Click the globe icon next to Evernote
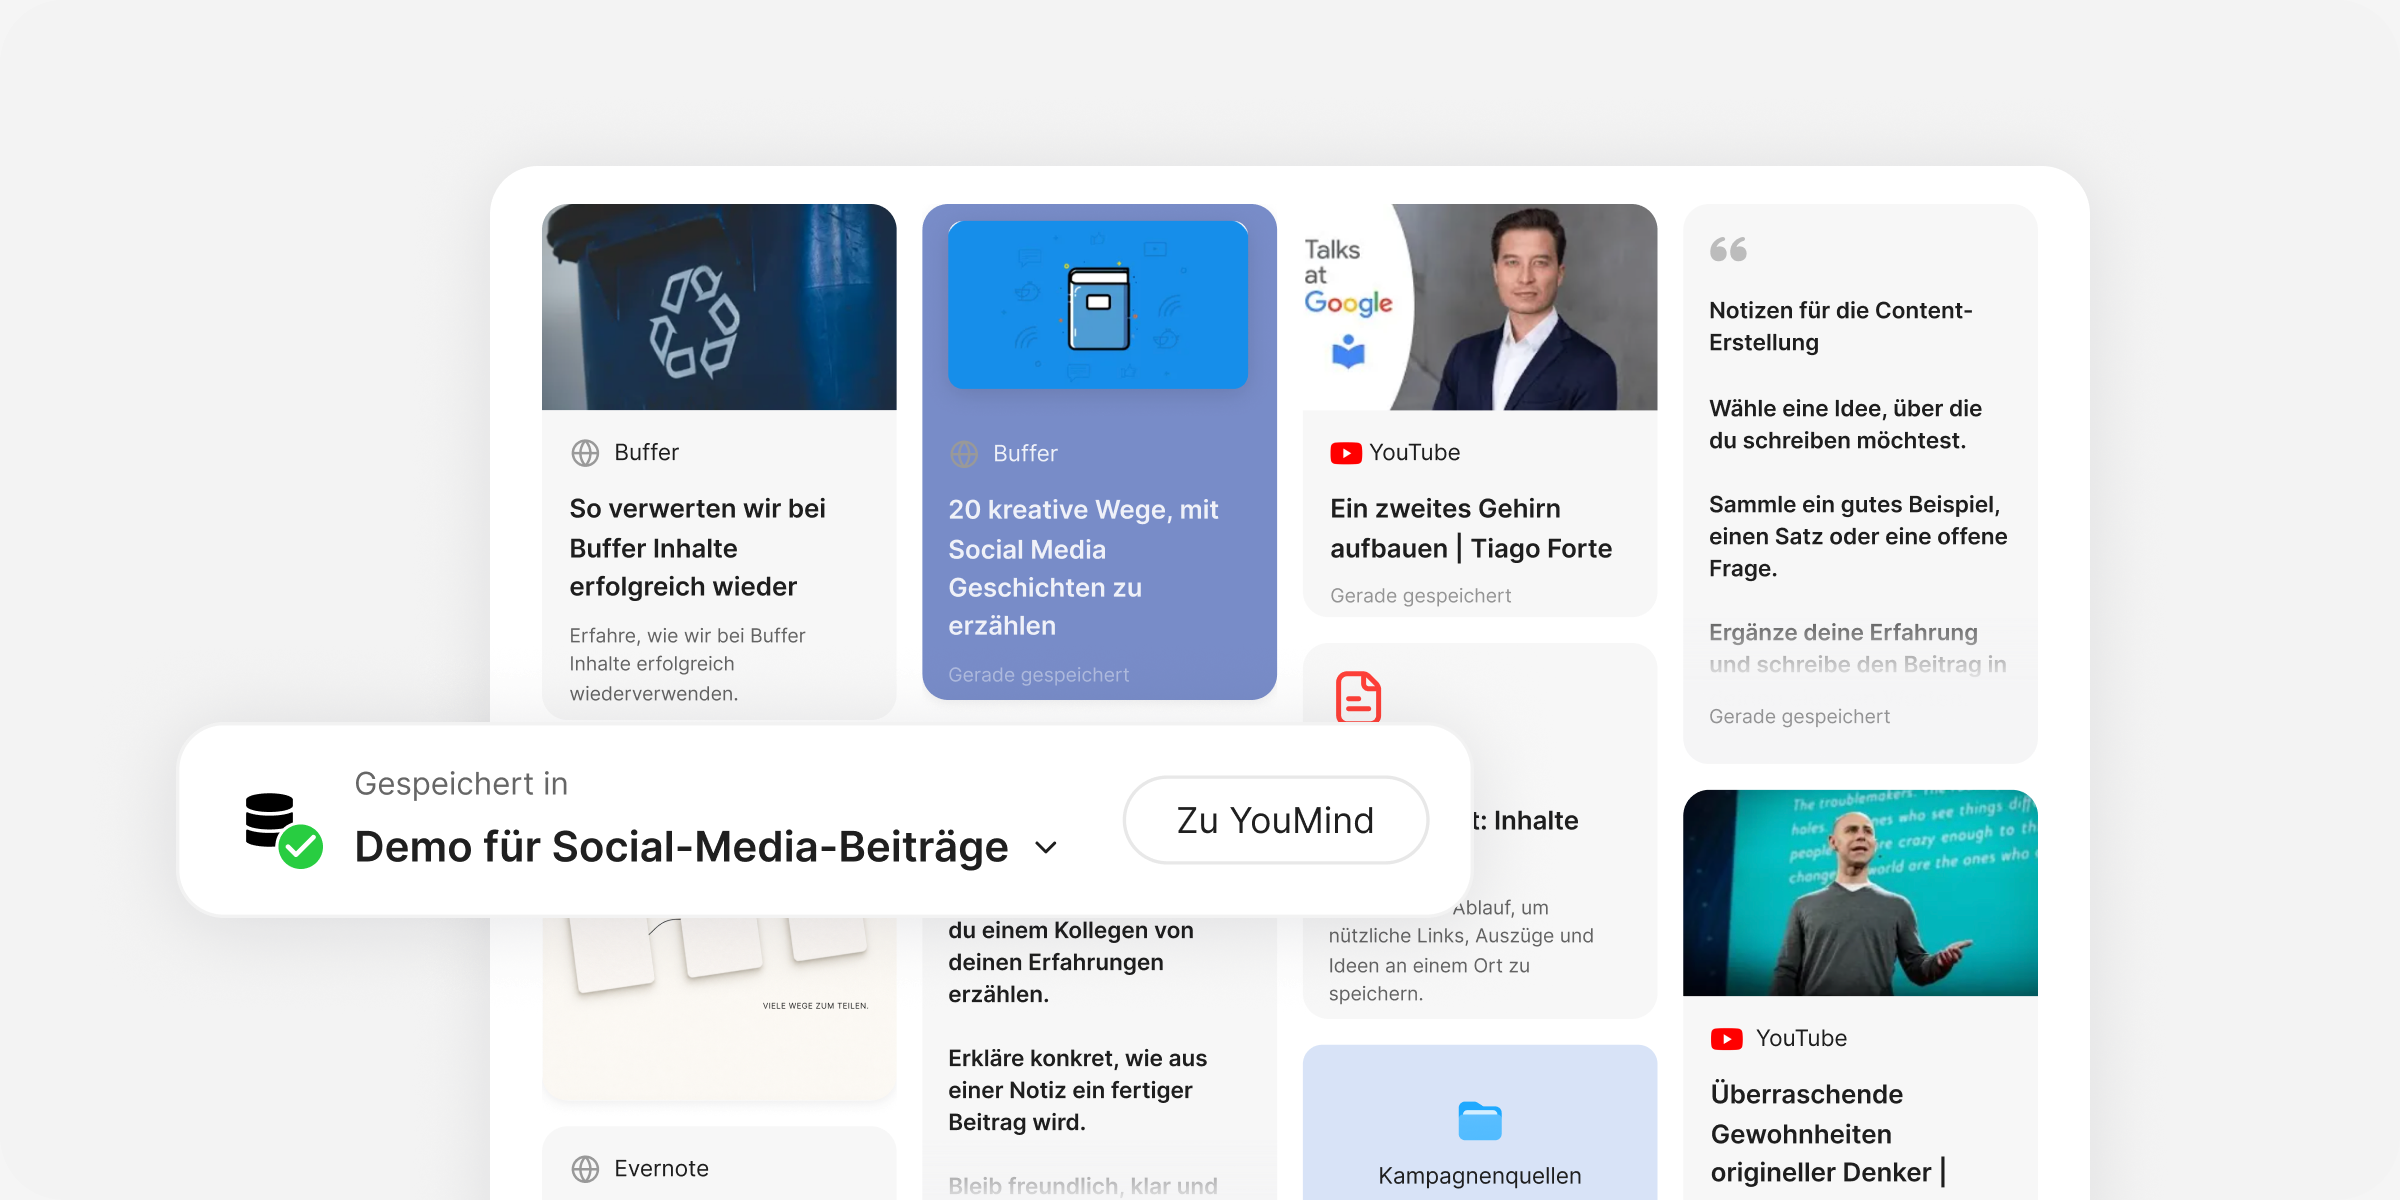This screenshot has width=2400, height=1200. pyautogui.click(x=585, y=1169)
